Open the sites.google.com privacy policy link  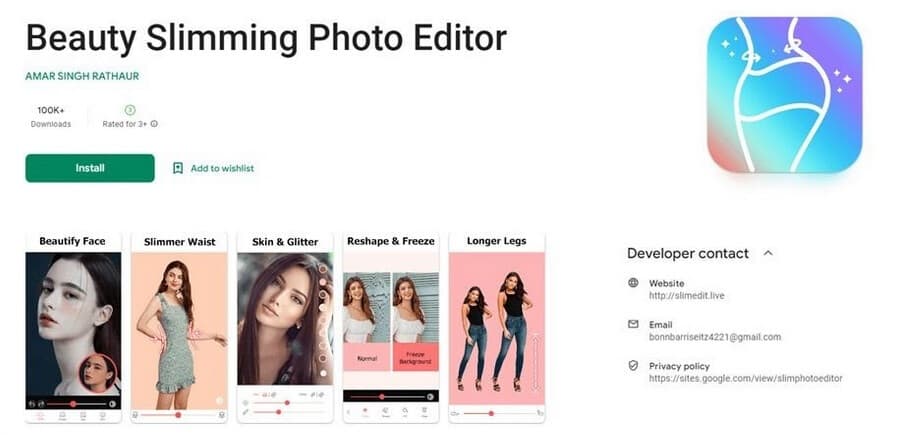tap(746, 379)
